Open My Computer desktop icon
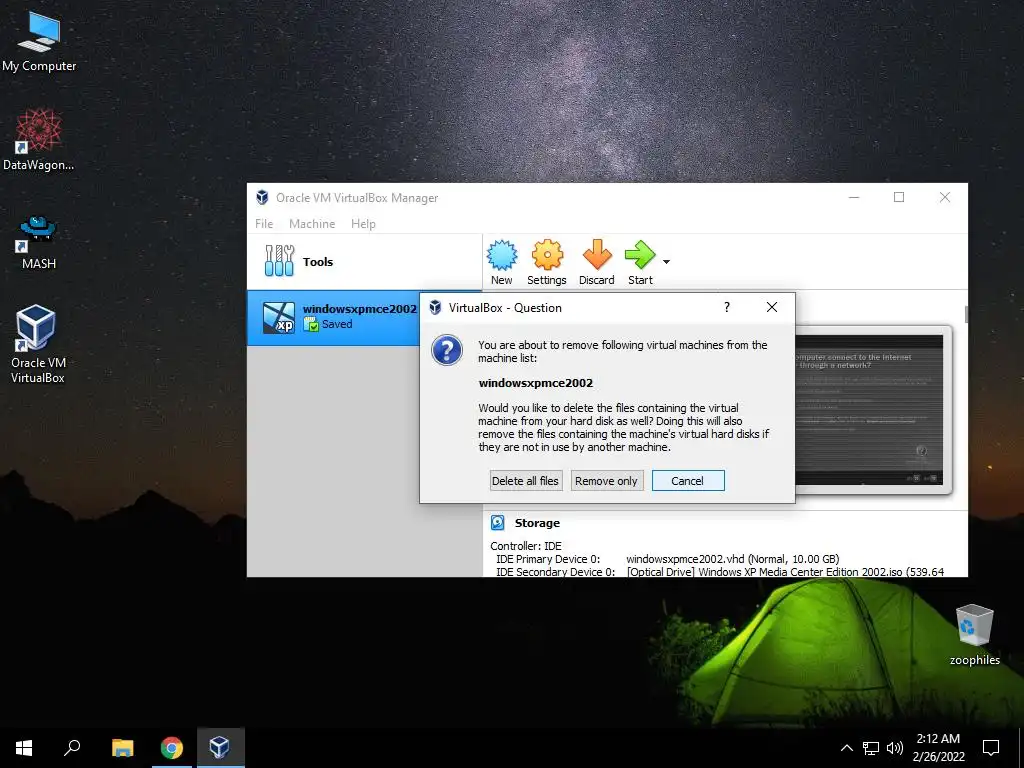Image resolution: width=1024 pixels, height=768 pixels. click(39, 42)
